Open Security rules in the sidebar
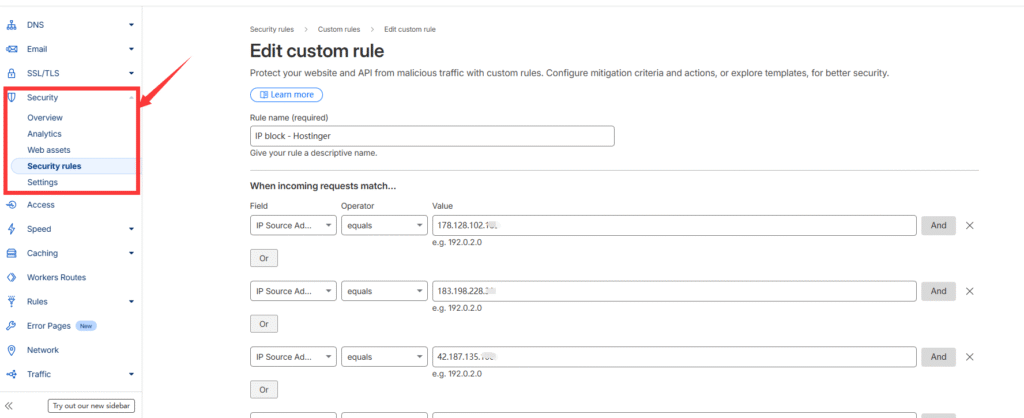Image resolution: width=1024 pixels, height=418 pixels. point(54,166)
